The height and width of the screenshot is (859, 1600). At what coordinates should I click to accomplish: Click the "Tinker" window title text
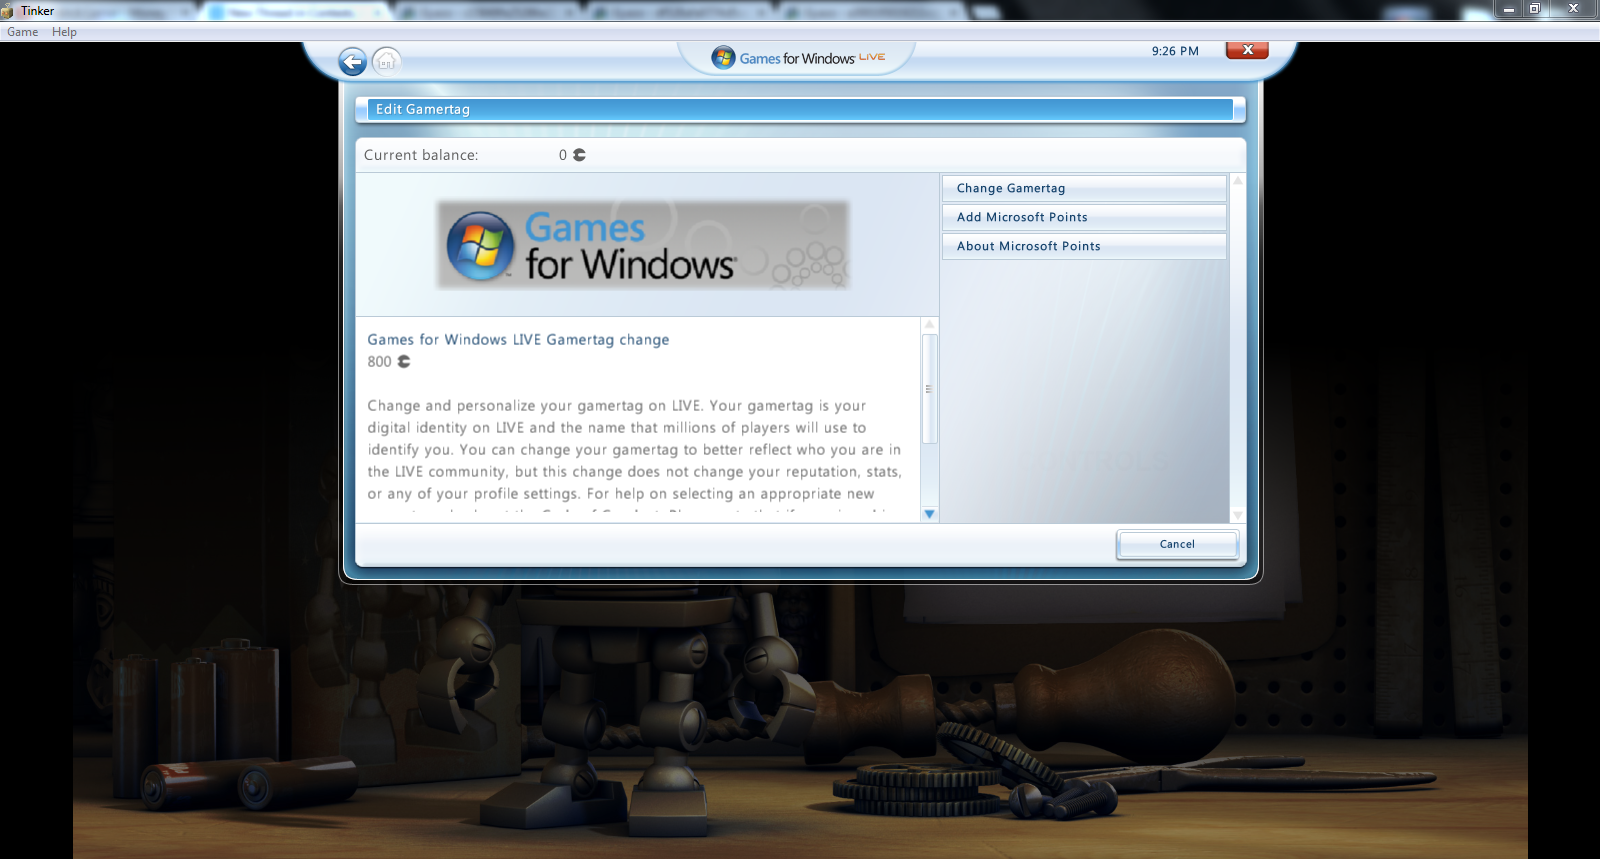[x=38, y=11]
